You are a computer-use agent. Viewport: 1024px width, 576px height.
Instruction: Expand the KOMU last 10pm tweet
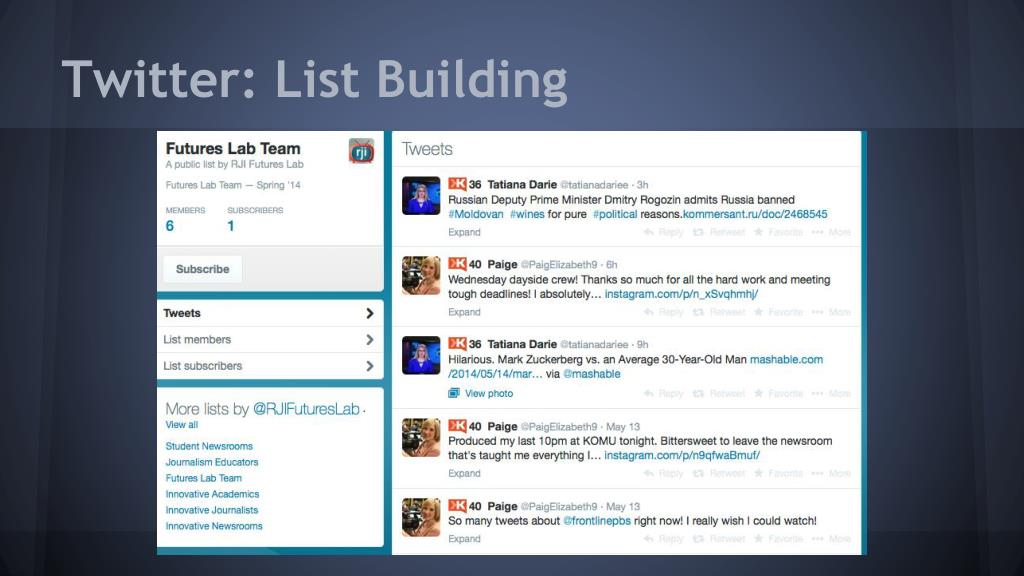tap(464, 473)
